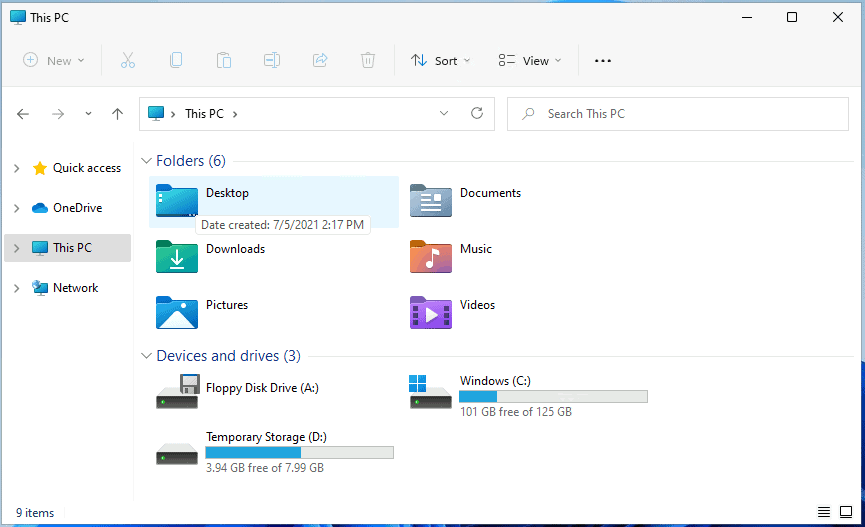Select the Documents folder icon
The image size is (865, 527).
pyautogui.click(x=431, y=200)
